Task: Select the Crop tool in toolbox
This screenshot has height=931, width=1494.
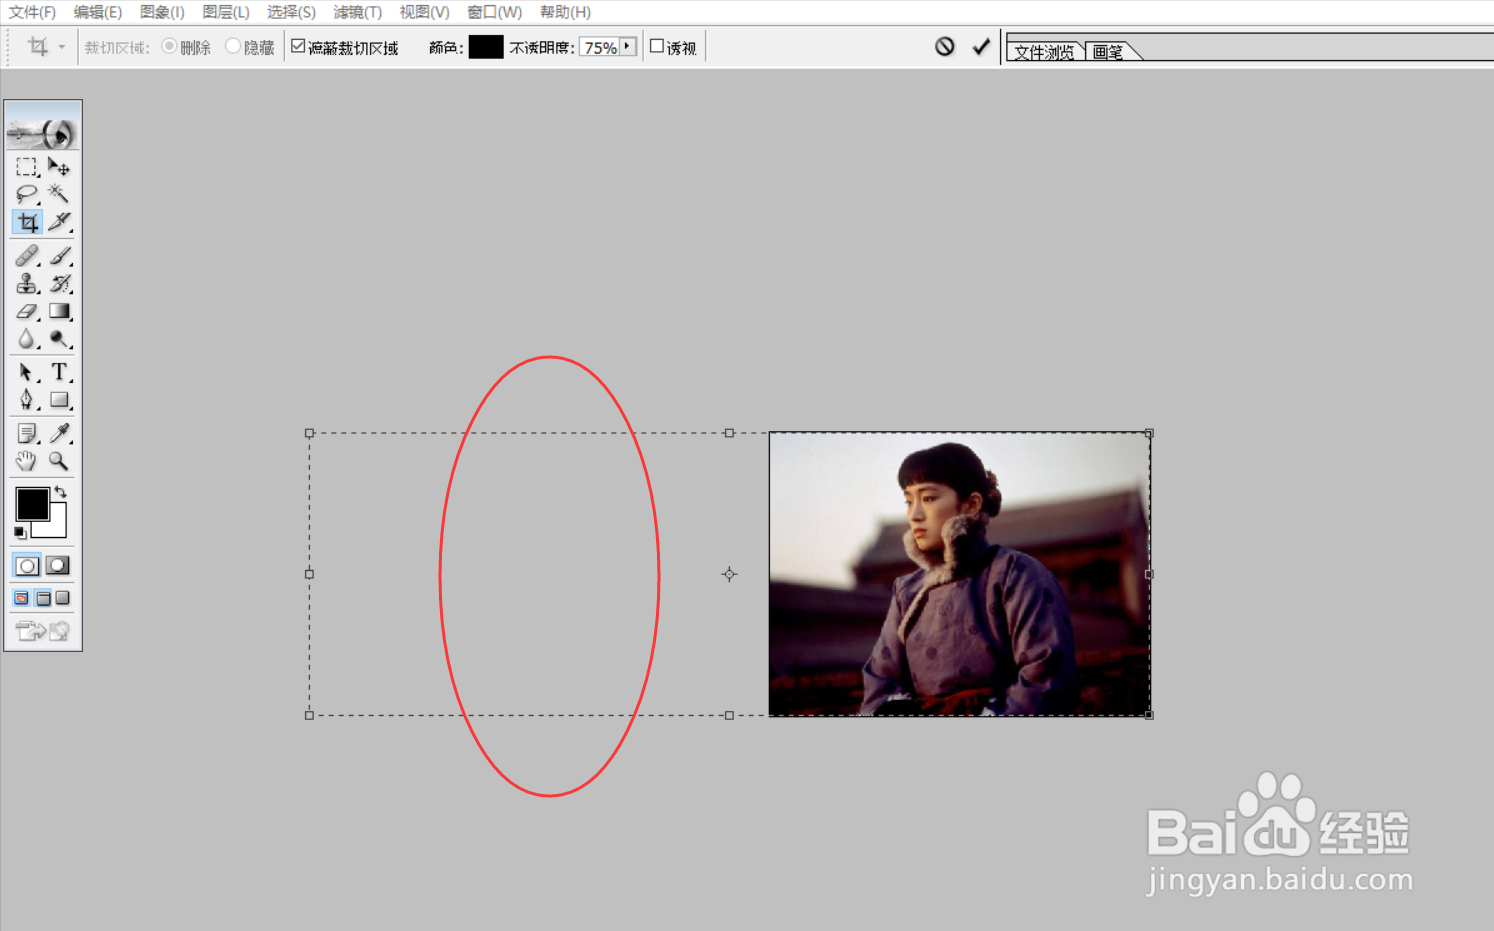Action: coord(27,222)
